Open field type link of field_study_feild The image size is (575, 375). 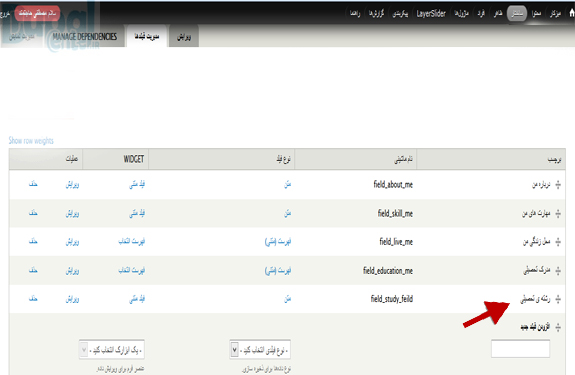[x=288, y=299]
